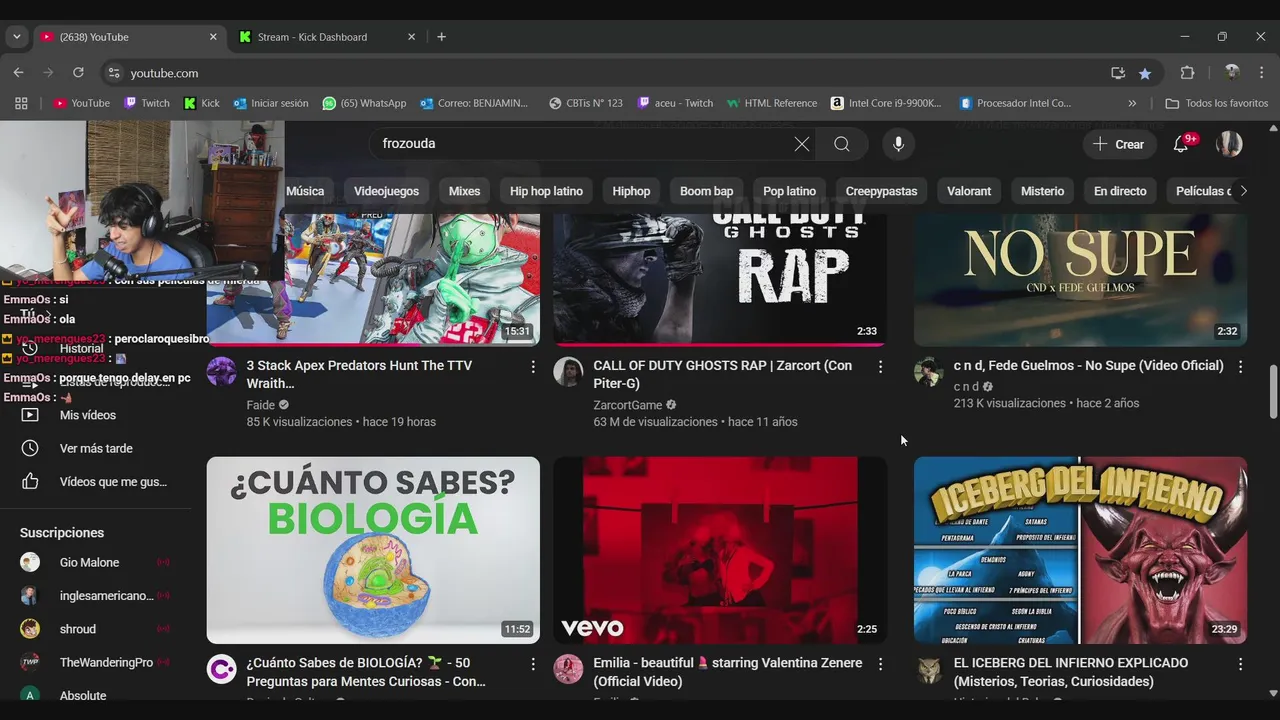The image size is (1280, 720).
Task: Select the Valorant chip
Action: click(969, 191)
